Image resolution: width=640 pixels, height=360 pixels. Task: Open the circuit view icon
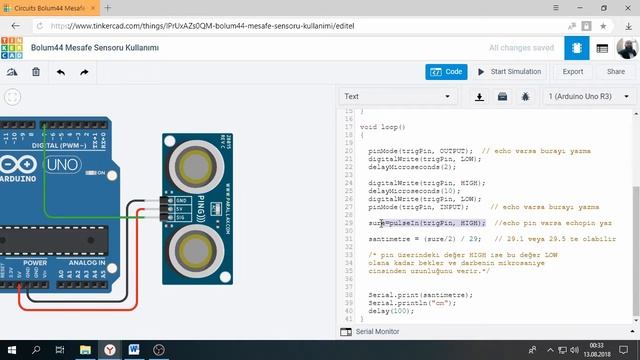576,48
